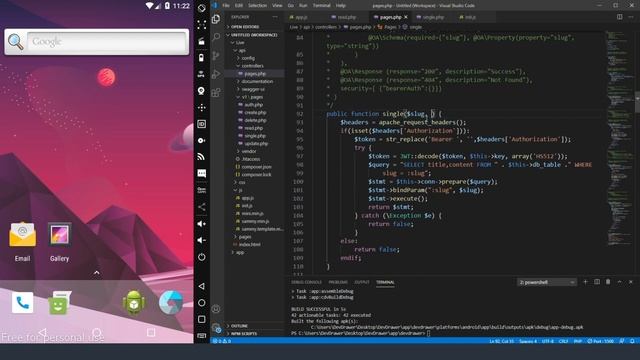
Task: Click Ln 92 cursor position in status bar
Action: tap(502, 341)
